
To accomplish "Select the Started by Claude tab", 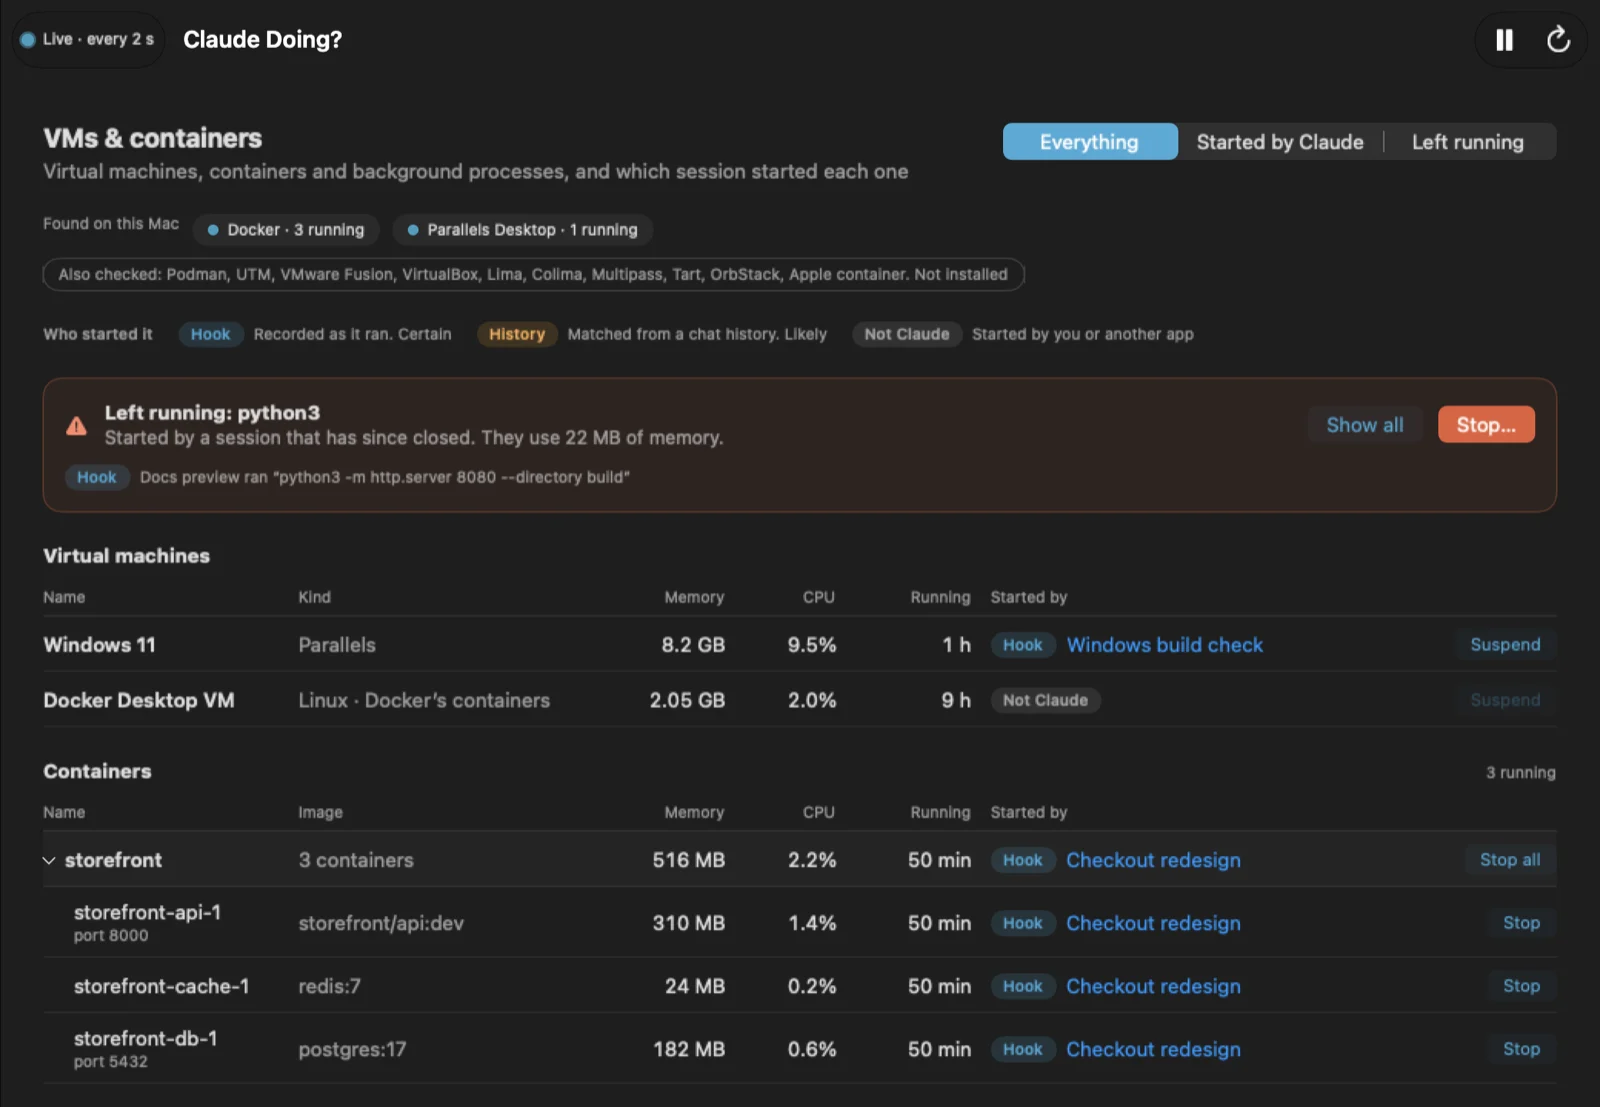I will [x=1280, y=142].
